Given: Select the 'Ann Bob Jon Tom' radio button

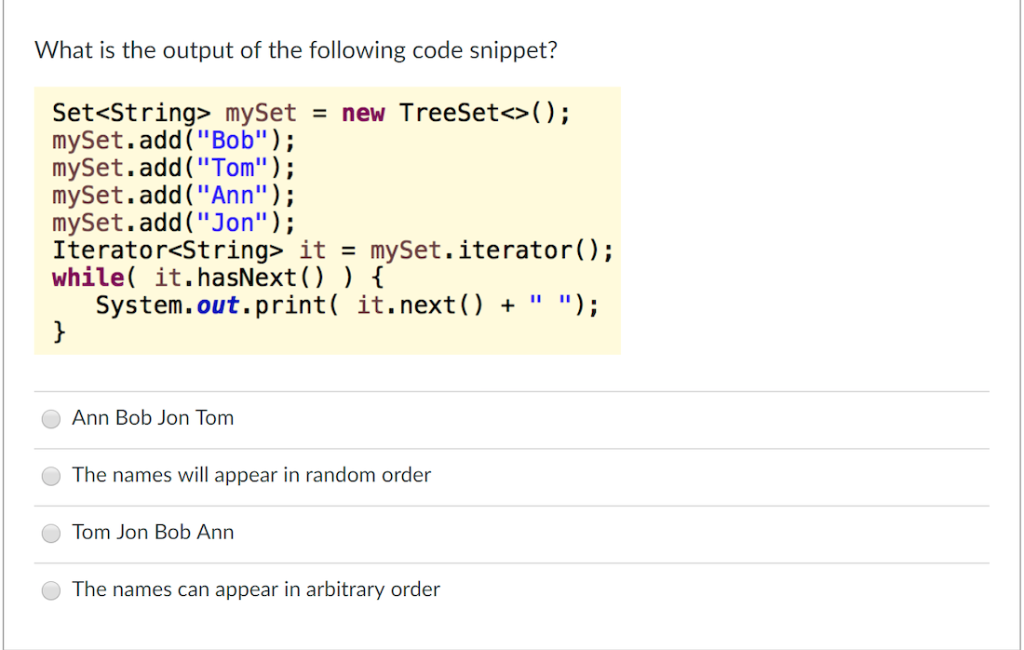Looking at the screenshot, I should [51, 419].
